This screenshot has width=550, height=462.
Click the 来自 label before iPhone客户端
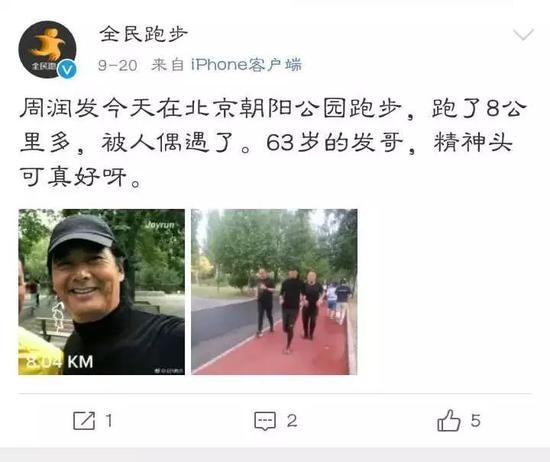pos(168,65)
